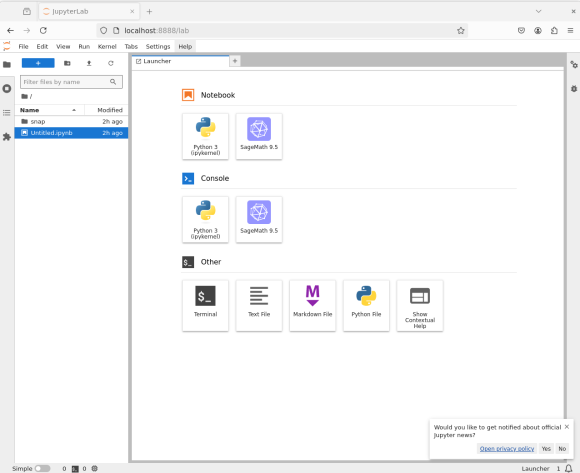This screenshot has height=473, width=580.
Task: Refresh the file browser list
Action: [x=111, y=63]
